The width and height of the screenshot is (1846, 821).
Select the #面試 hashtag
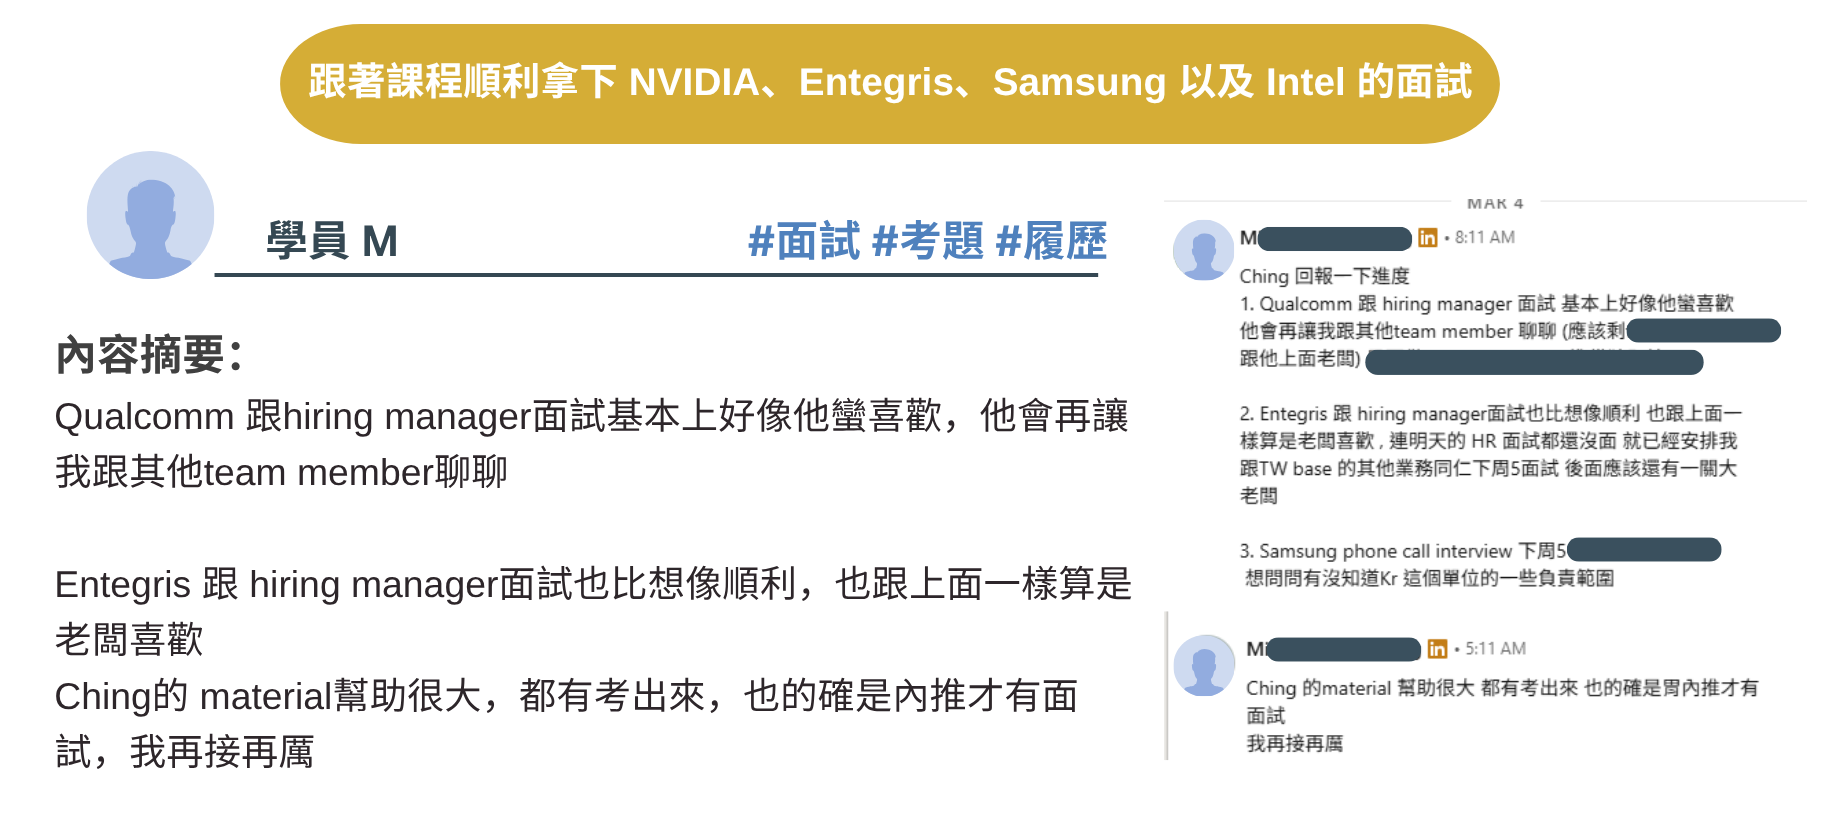803,242
